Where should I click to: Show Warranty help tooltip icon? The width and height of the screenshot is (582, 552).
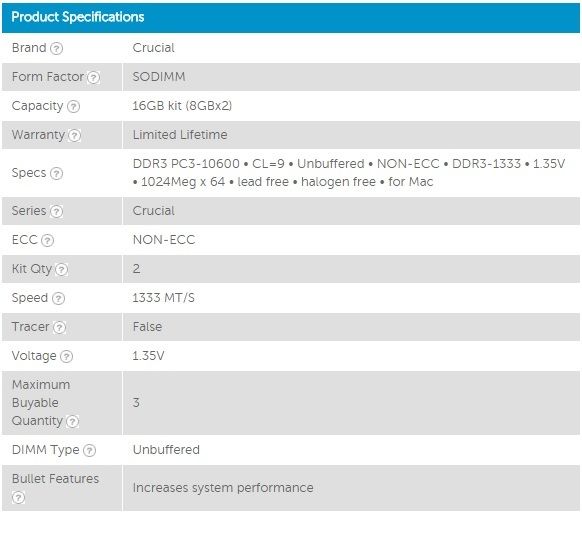pyautogui.click(x=75, y=135)
